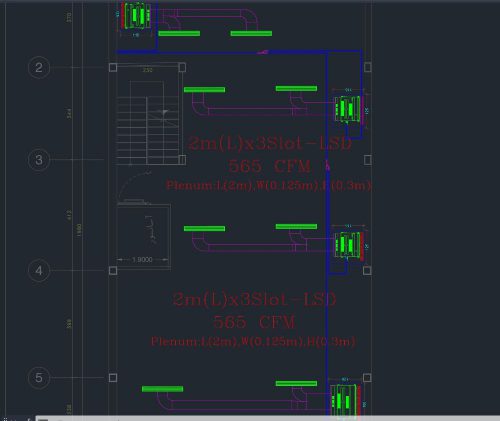Select the fan coil unit above grid line 2
This screenshot has width=500, height=421.
136,16
